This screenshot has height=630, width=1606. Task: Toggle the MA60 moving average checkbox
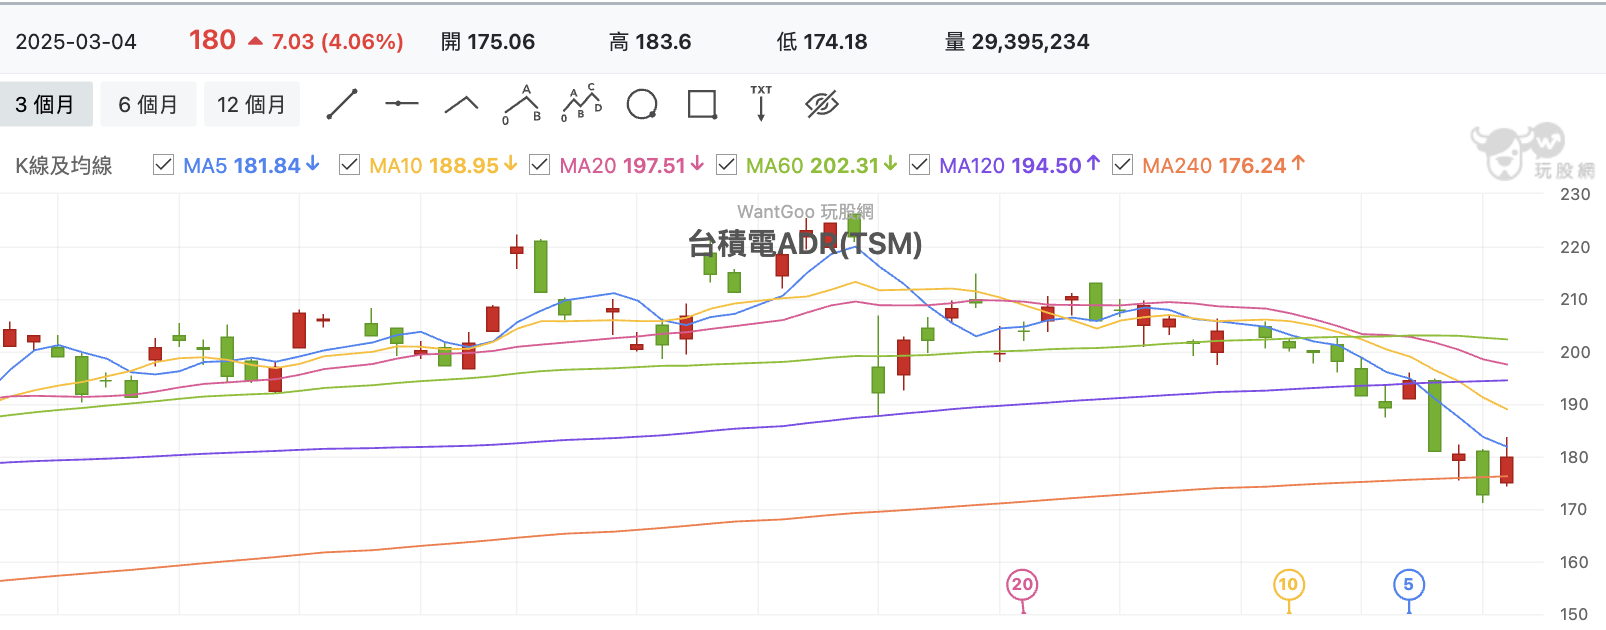tap(726, 165)
